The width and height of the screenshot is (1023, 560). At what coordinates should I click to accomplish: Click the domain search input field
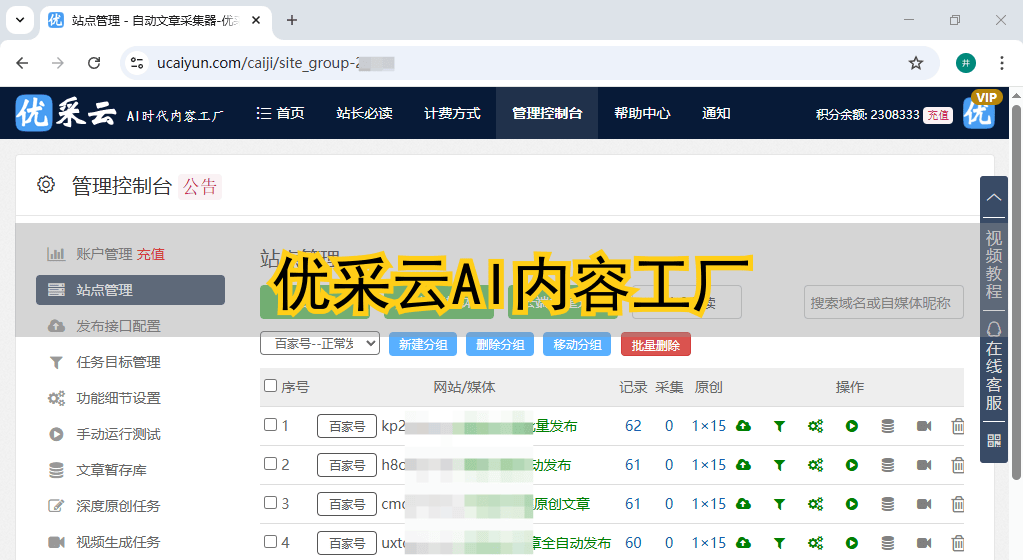click(x=883, y=302)
